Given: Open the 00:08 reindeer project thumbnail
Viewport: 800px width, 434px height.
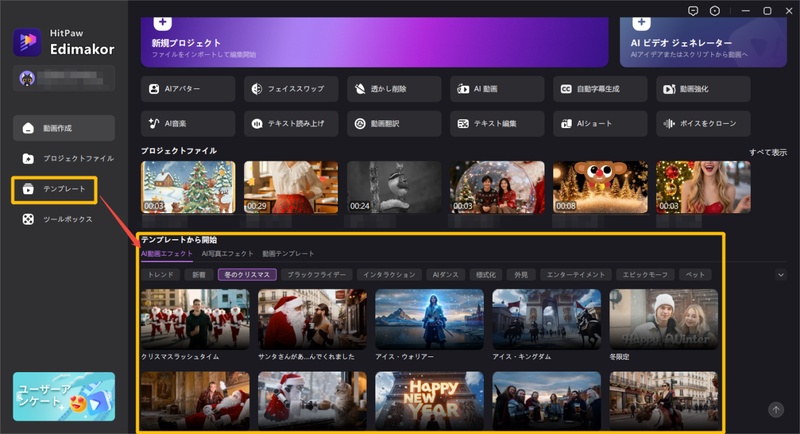Looking at the screenshot, I should pyautogui.click(x=600, y=187).
